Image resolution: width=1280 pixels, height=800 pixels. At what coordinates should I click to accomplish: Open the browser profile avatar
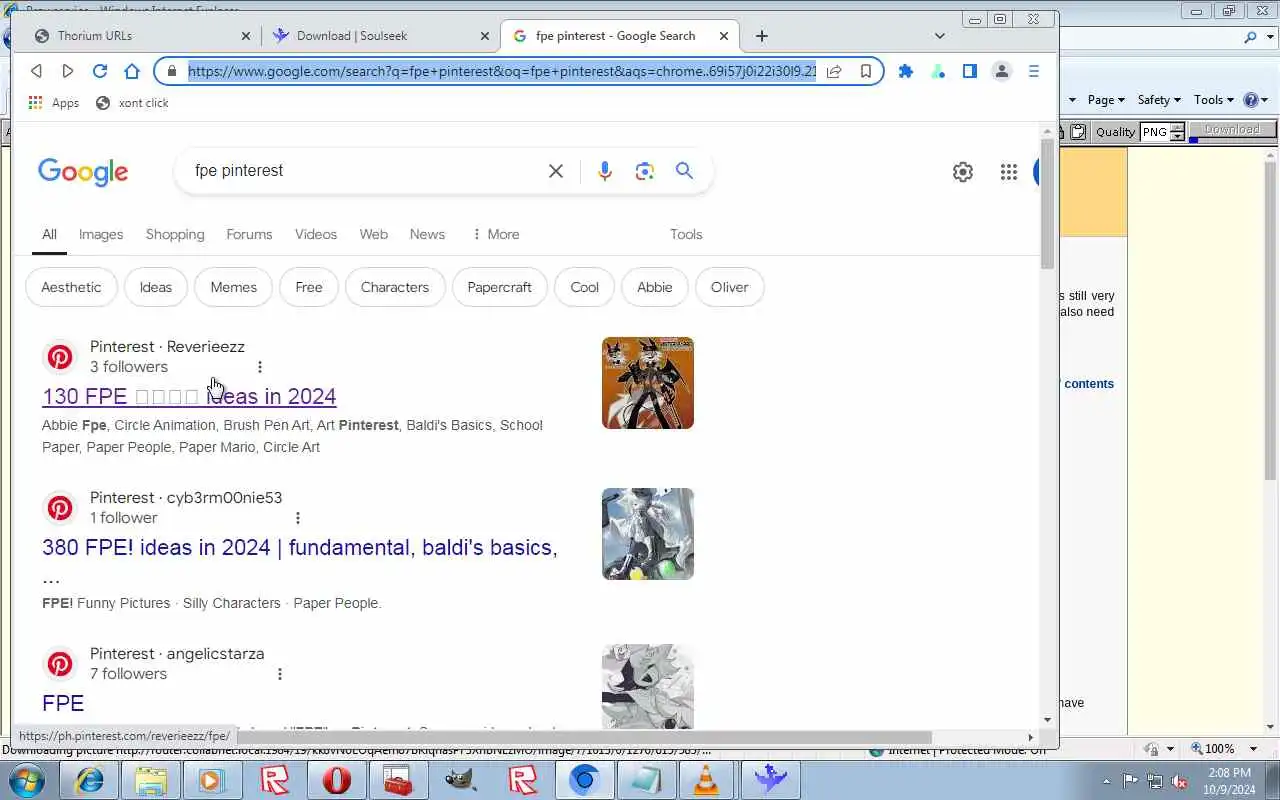click(x=1001, y=71)
